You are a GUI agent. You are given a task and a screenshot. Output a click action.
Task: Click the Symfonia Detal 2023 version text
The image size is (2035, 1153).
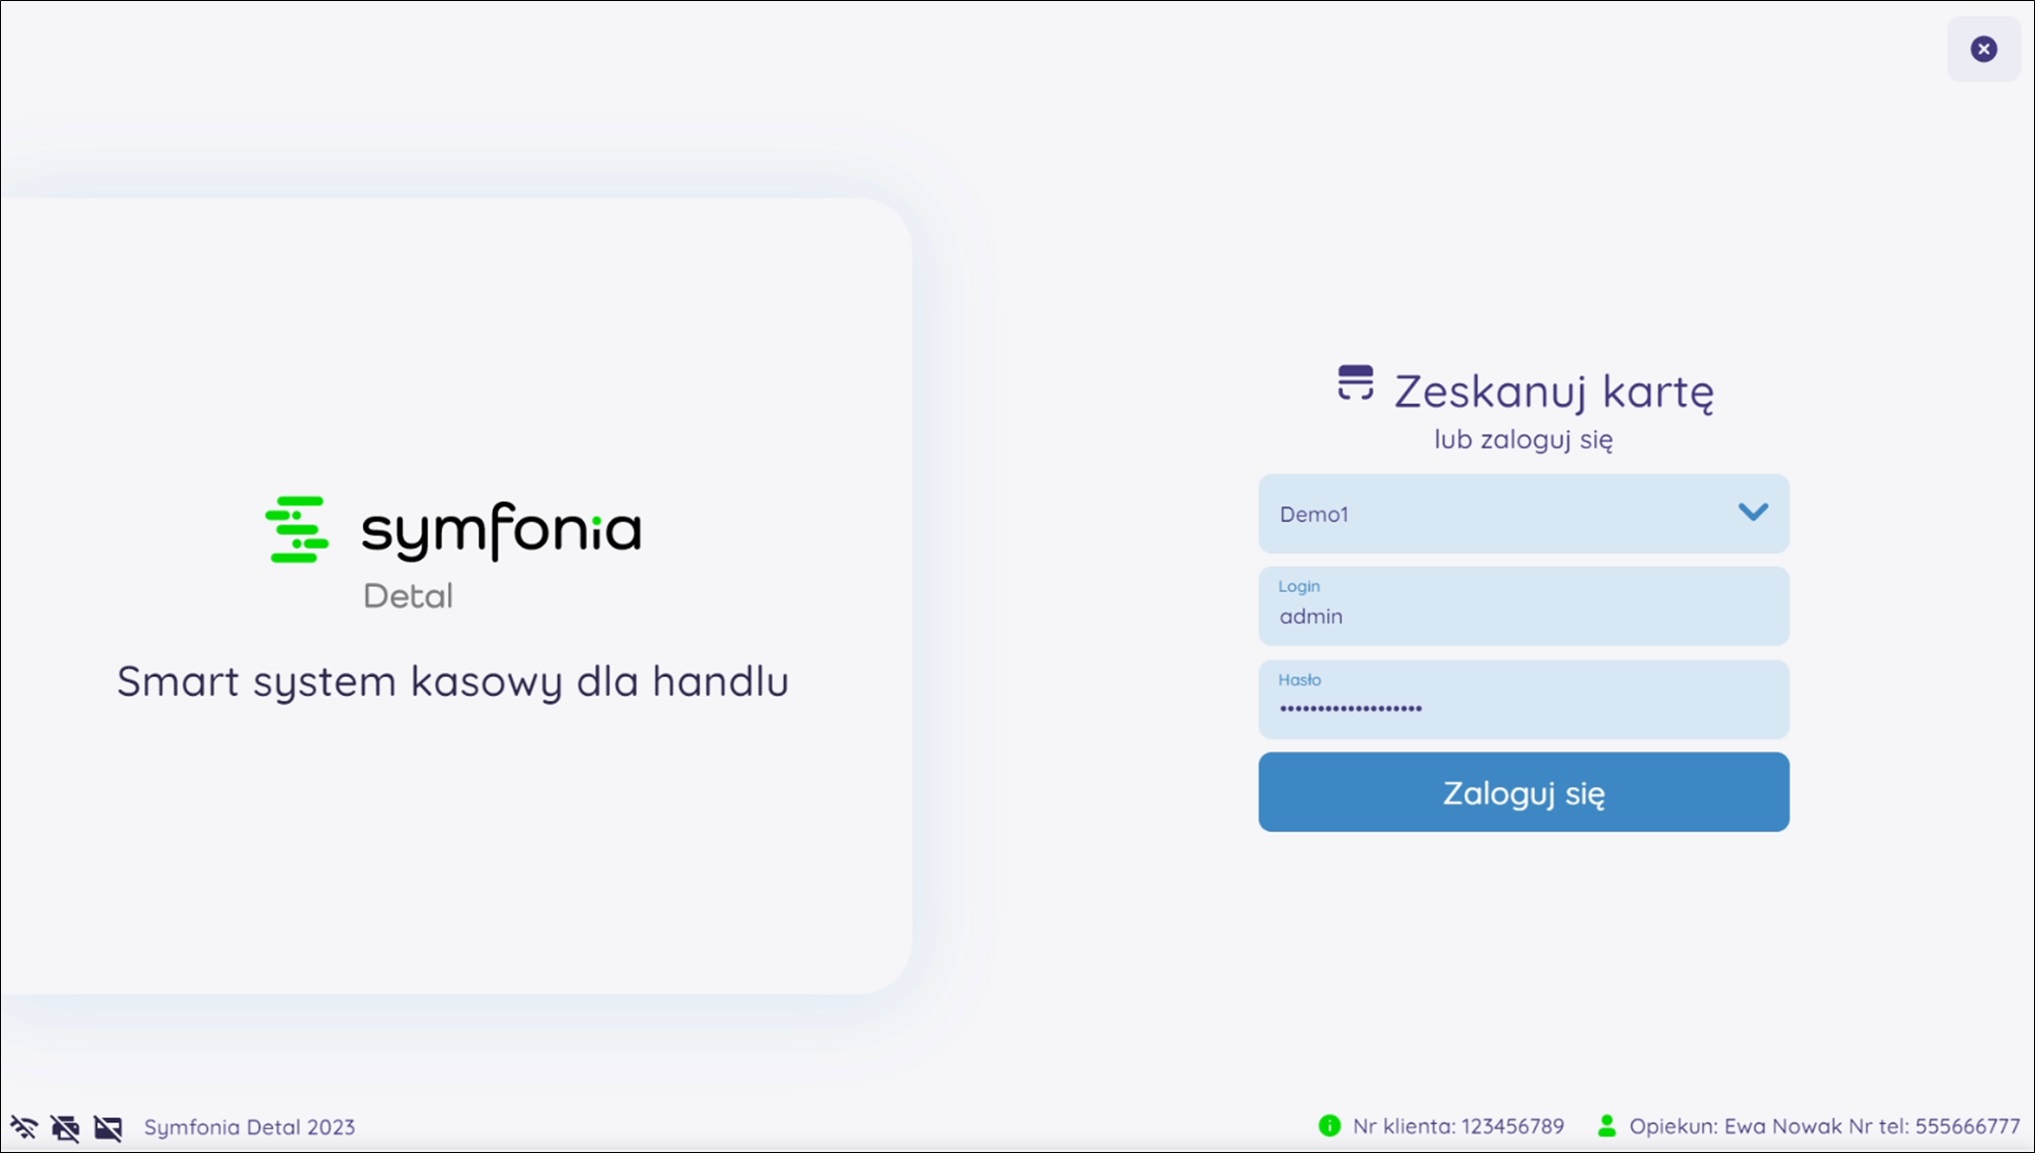click(x=249, y=1127)
